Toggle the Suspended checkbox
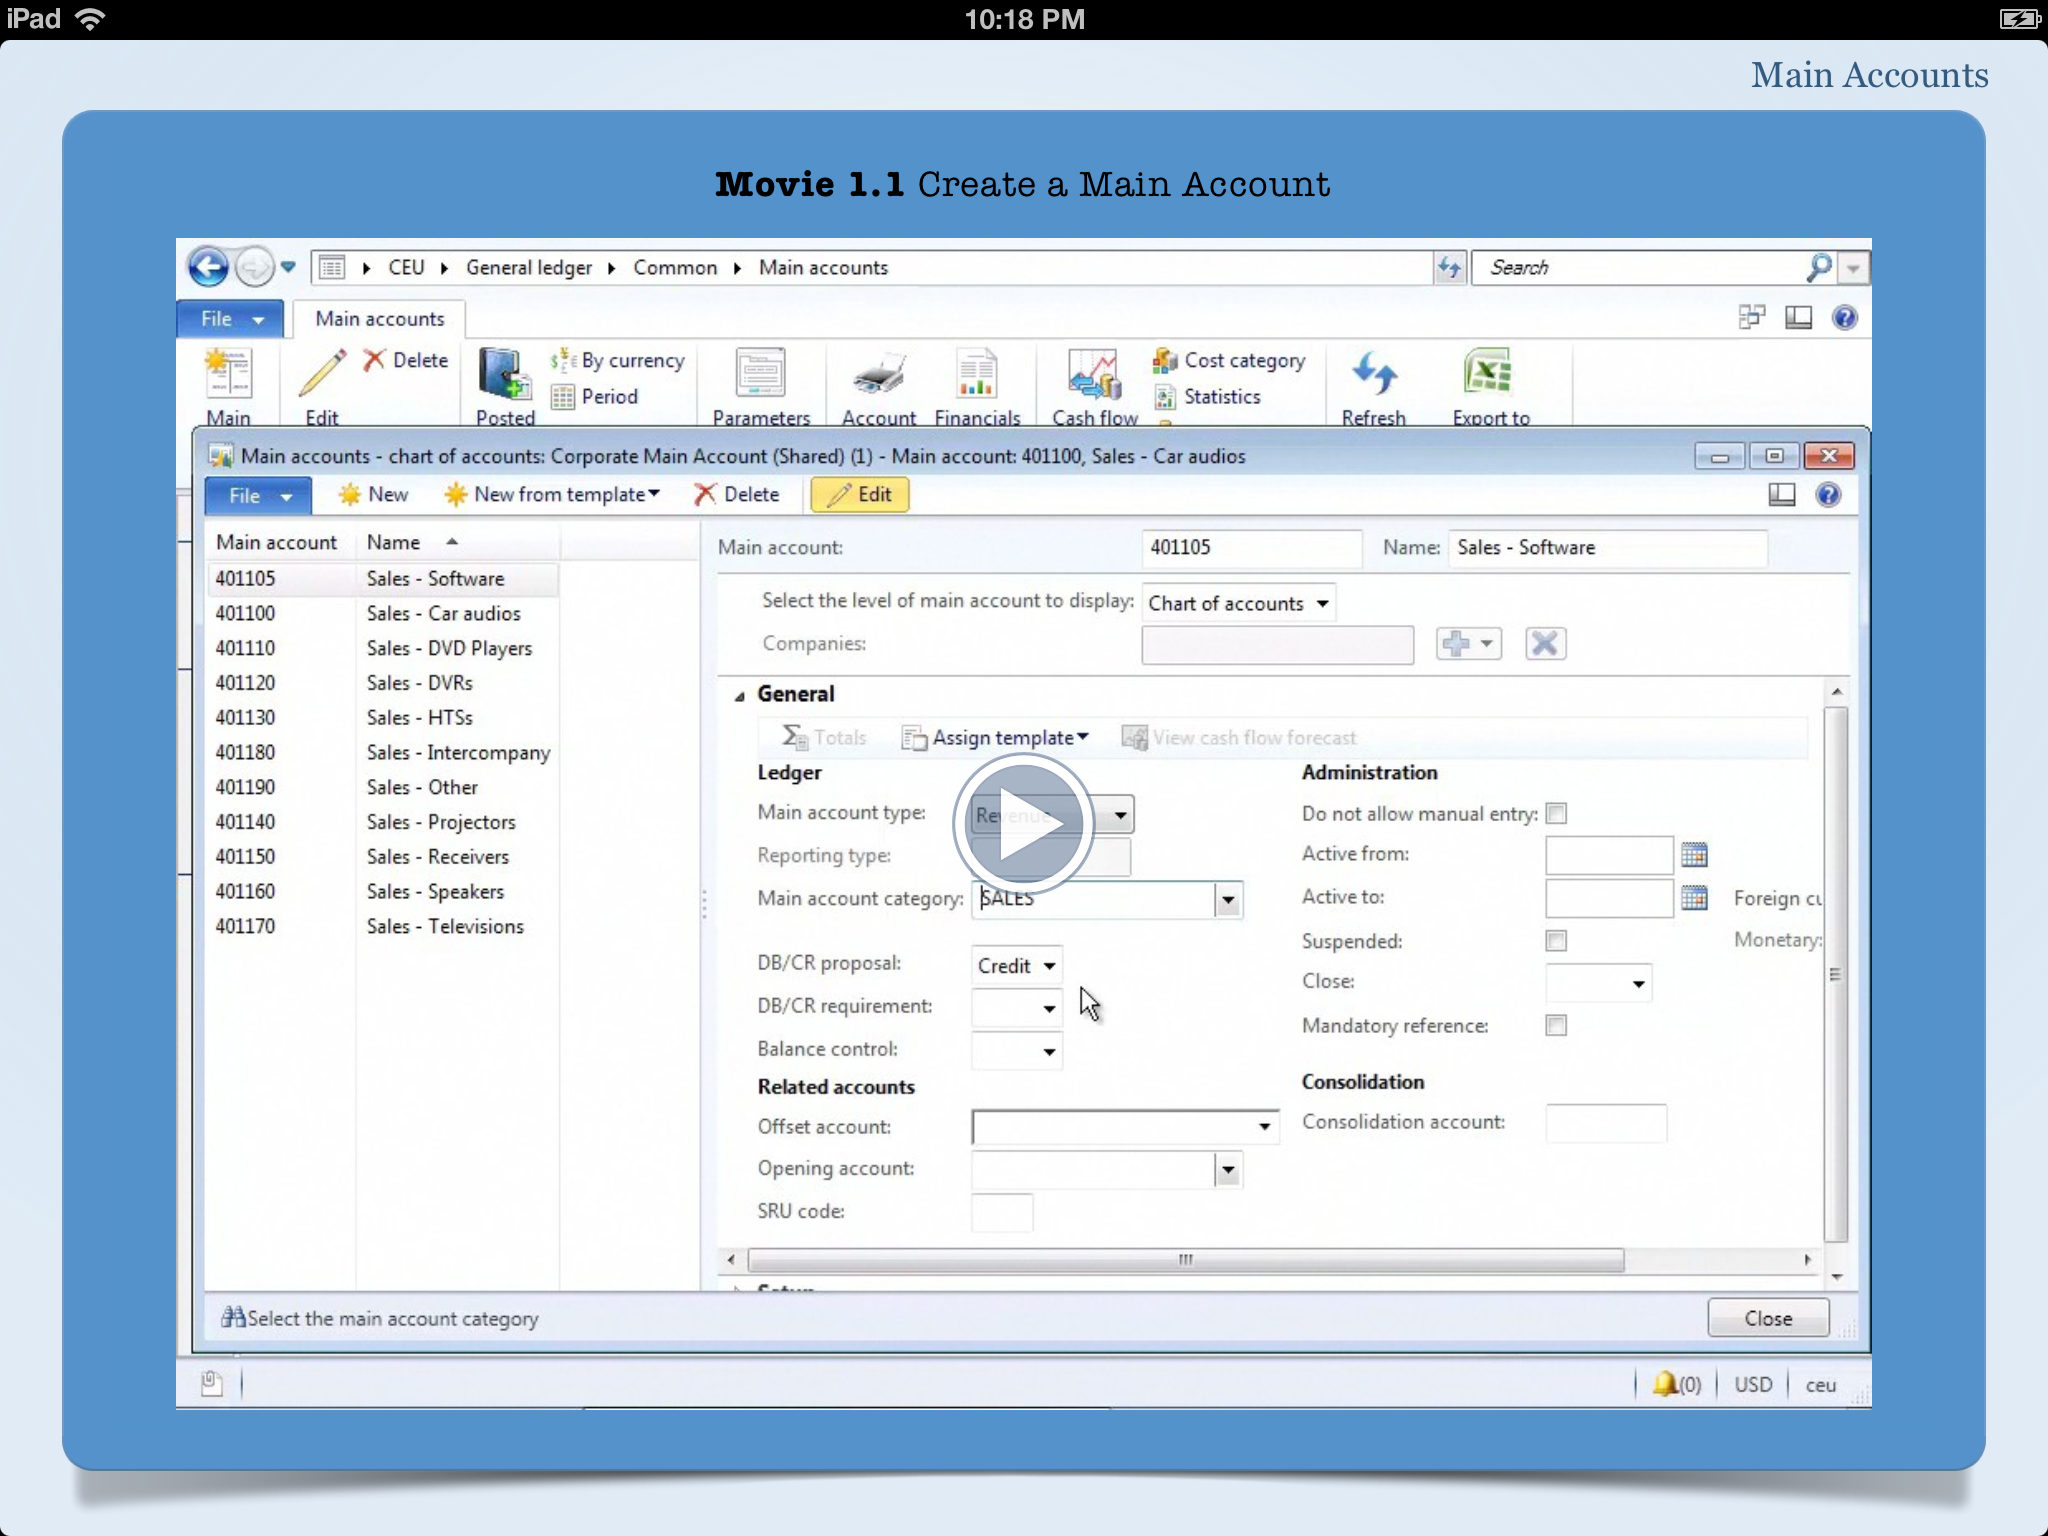The height and width of the screenshot is (1536, 2048). click(1556, 941)
